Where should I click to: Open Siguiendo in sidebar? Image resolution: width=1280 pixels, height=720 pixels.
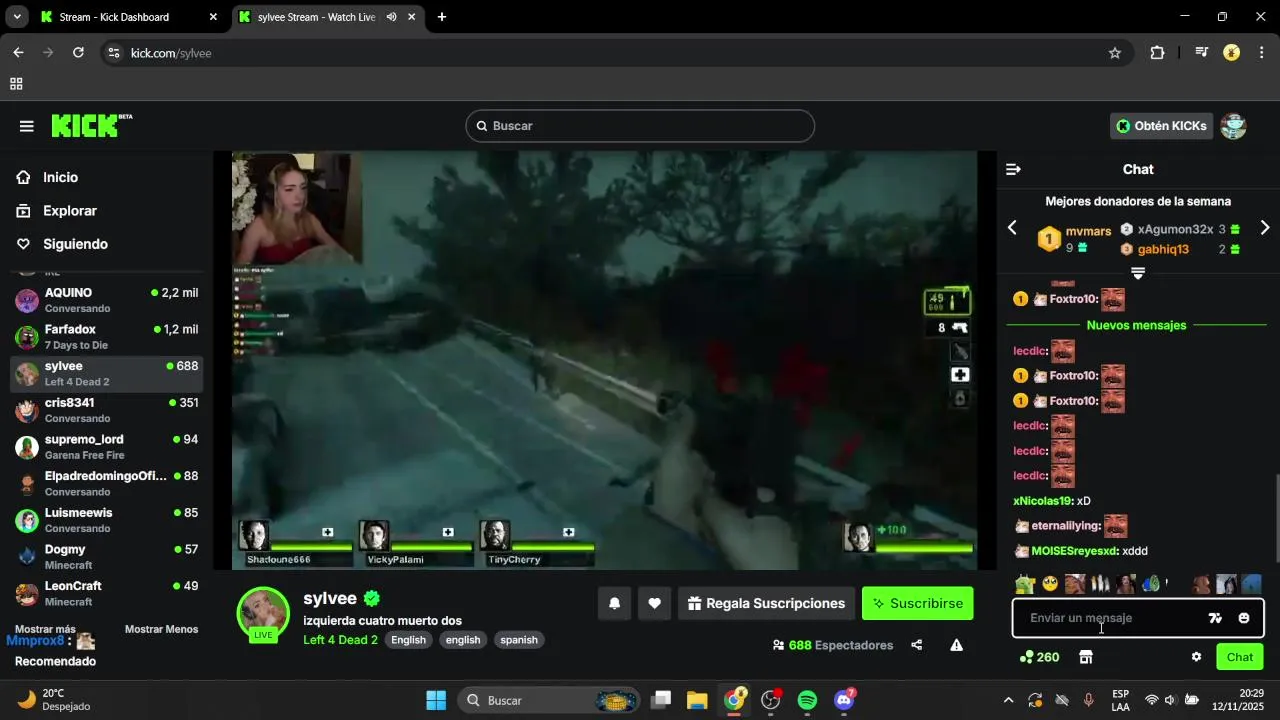(x=75, y=244)
